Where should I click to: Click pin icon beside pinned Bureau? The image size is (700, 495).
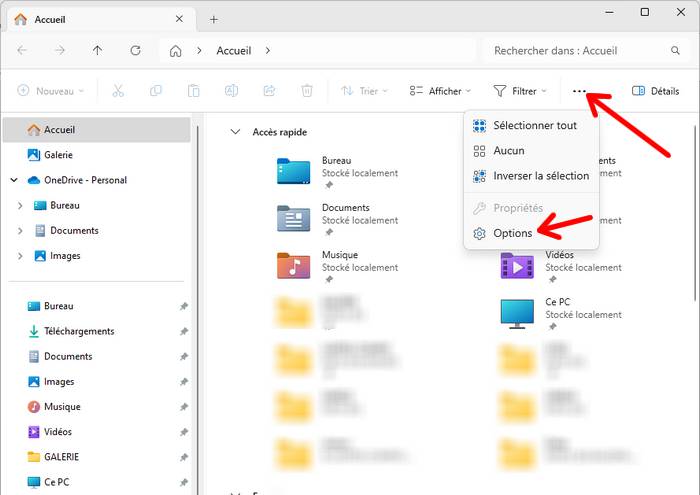183,307
